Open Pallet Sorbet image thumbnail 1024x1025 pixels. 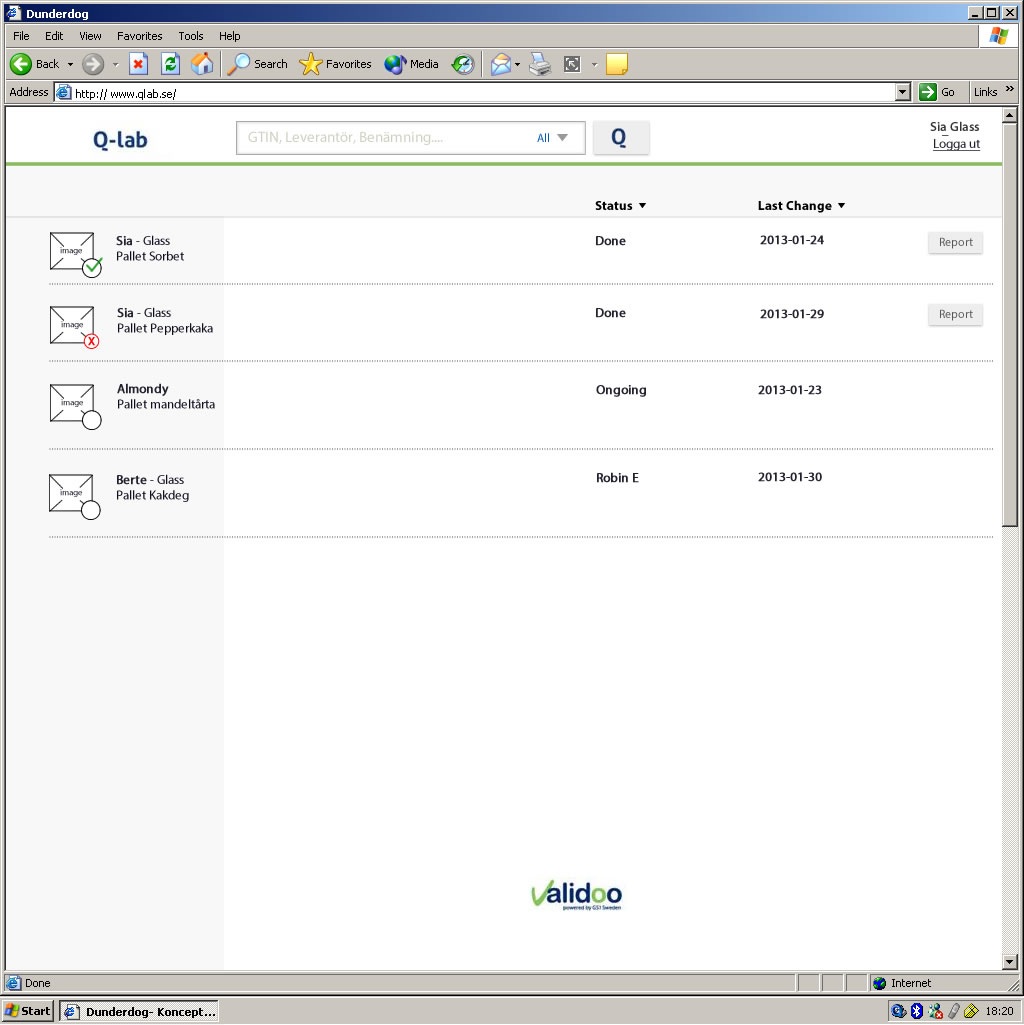[x=73, y=252]
